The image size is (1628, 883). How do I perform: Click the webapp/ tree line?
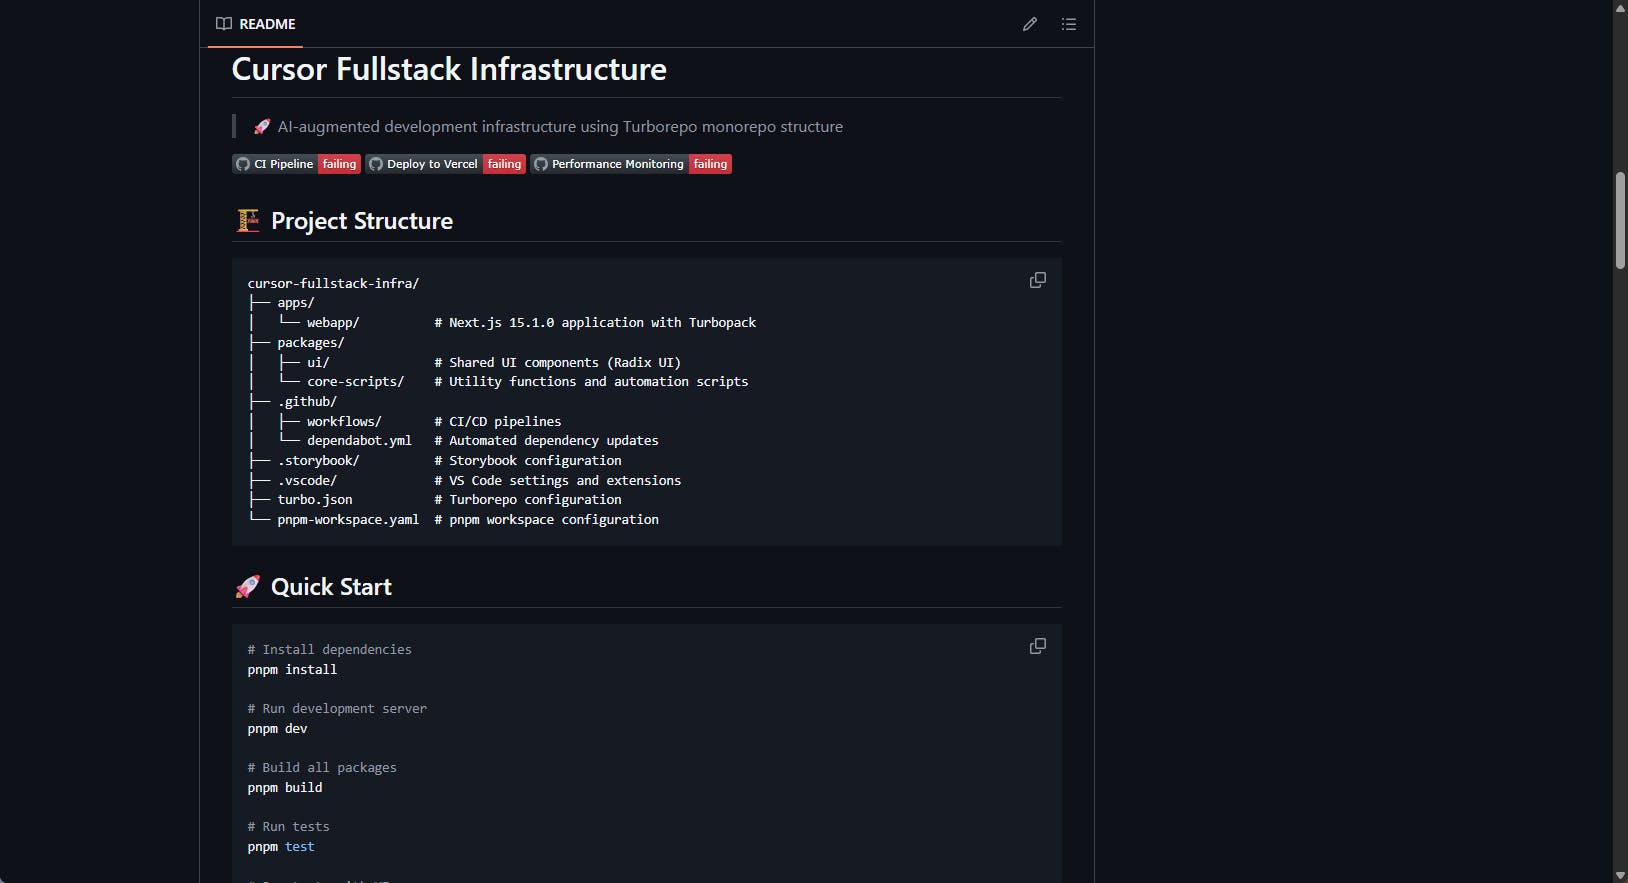point(333,323)
